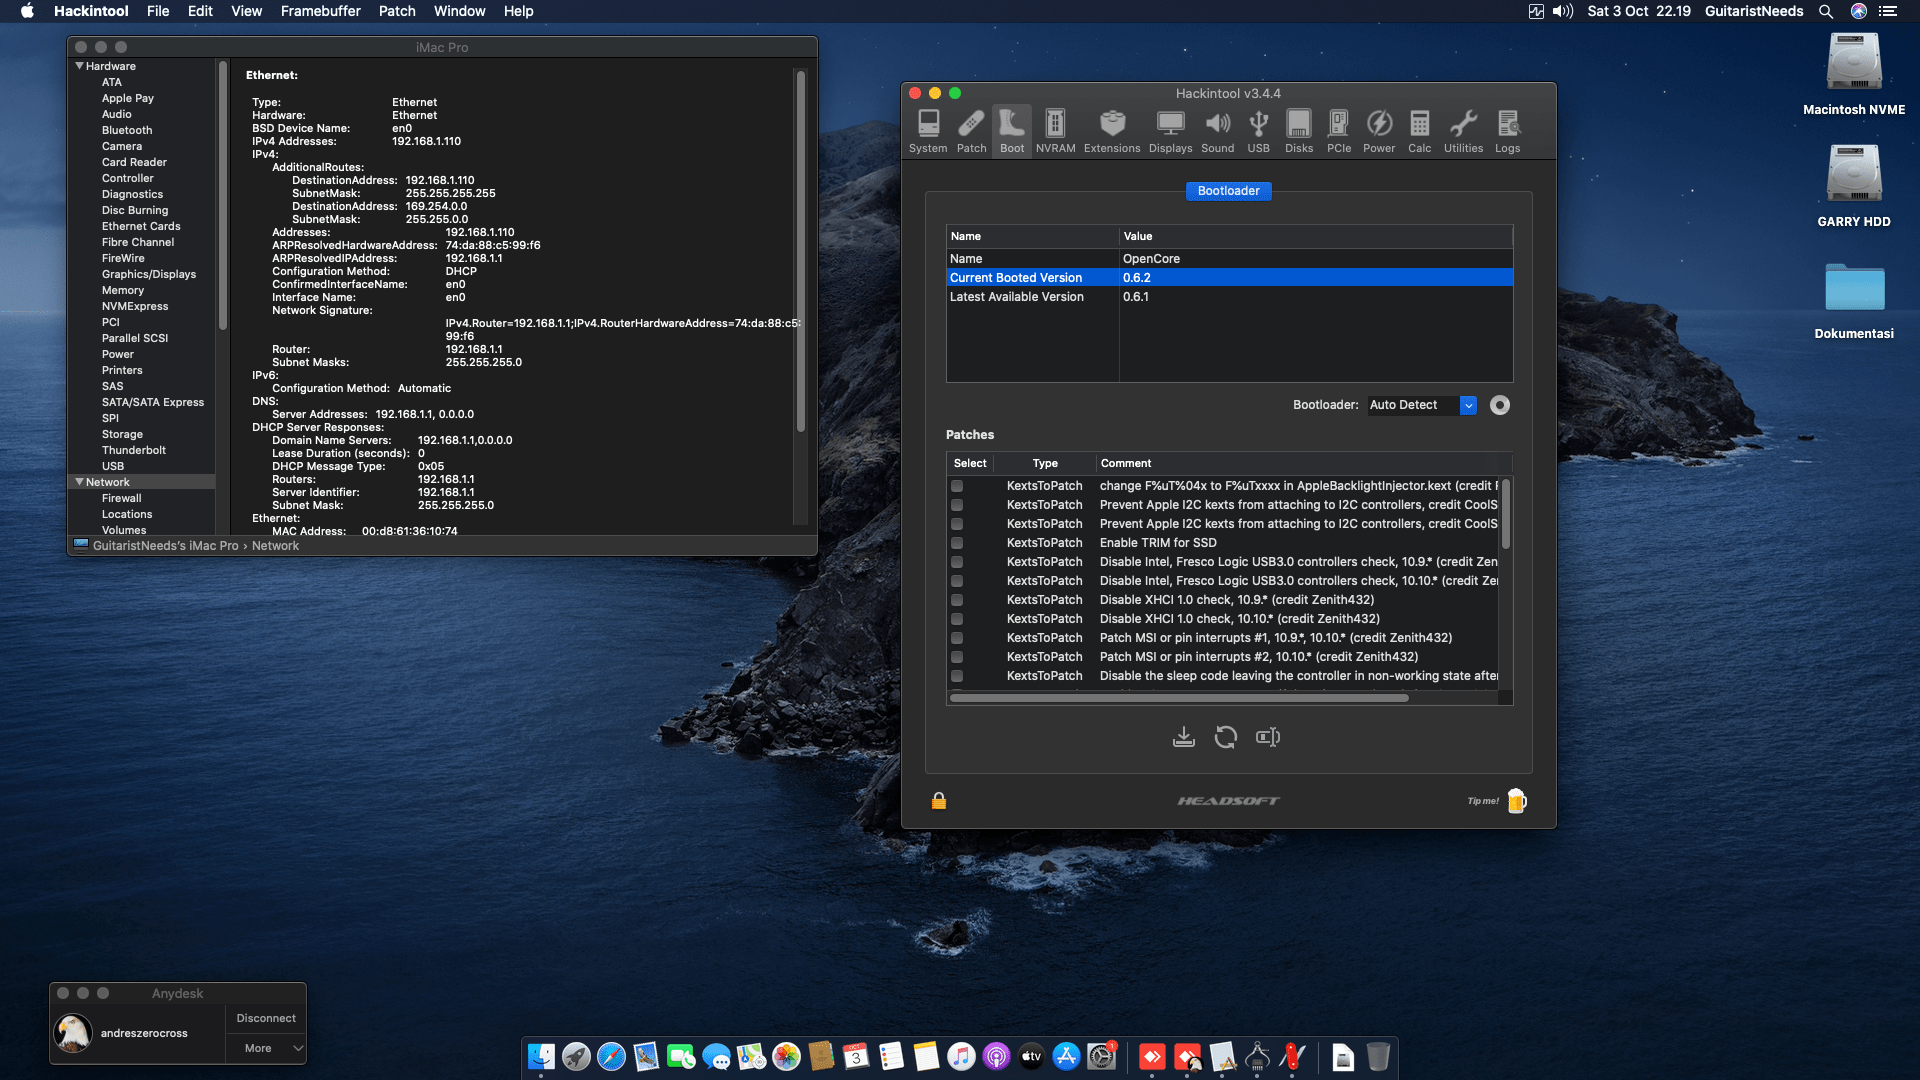The height and width of the screenshot is (1080, 1920).
Task: Open System Preferences in the Dock
Action: coord(1102,1057)
